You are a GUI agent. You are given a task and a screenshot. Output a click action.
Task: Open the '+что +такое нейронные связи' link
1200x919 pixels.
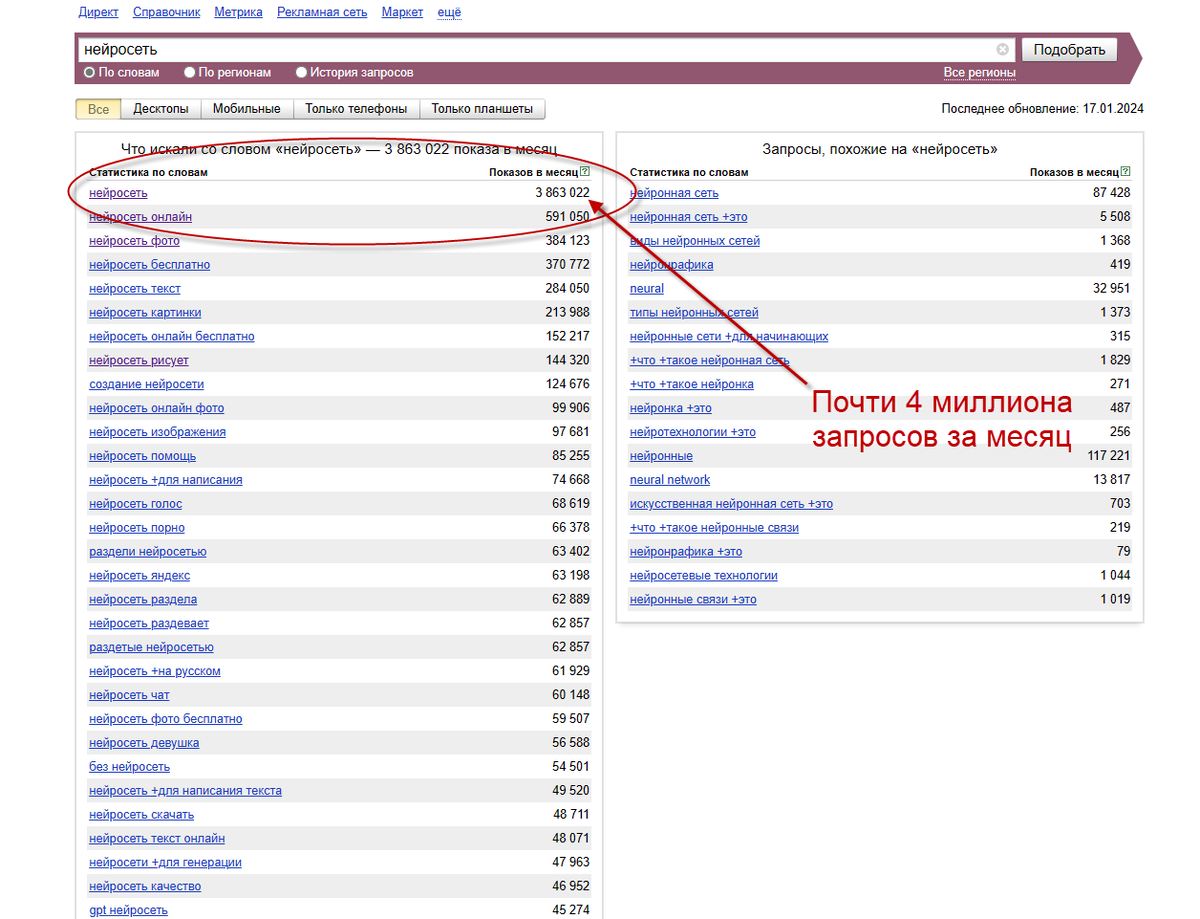[714, 528]
